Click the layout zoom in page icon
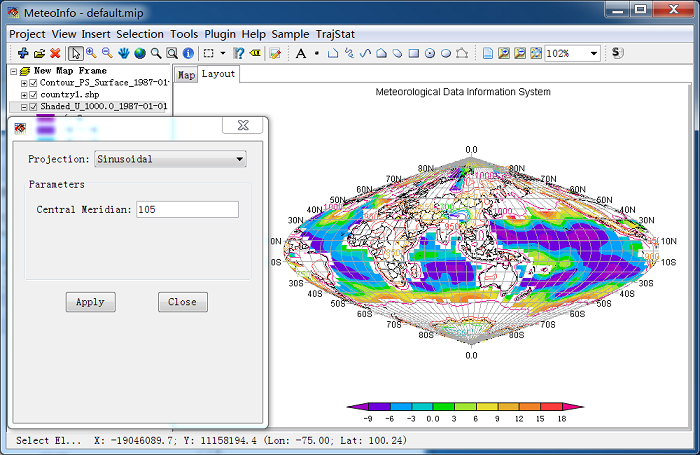 504,53
